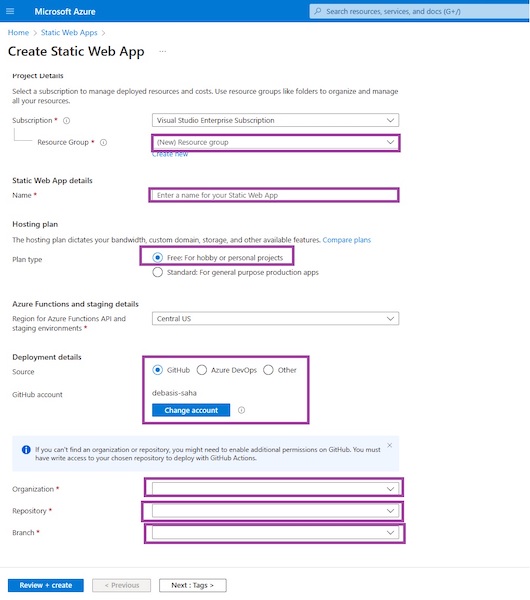The height and width of the screenshot is (600, 530).
Task: Click the Subscription info icon
Action: (67, 121)
